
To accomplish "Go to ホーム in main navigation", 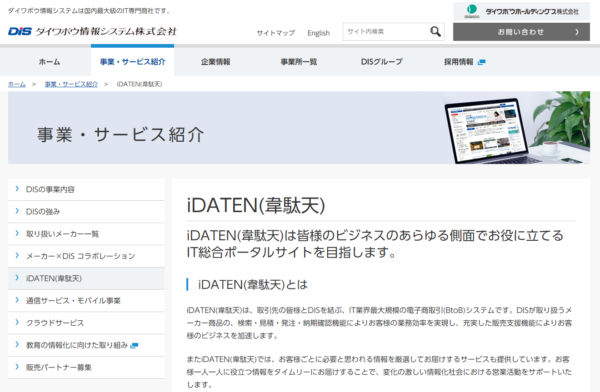I will point(49,62).
